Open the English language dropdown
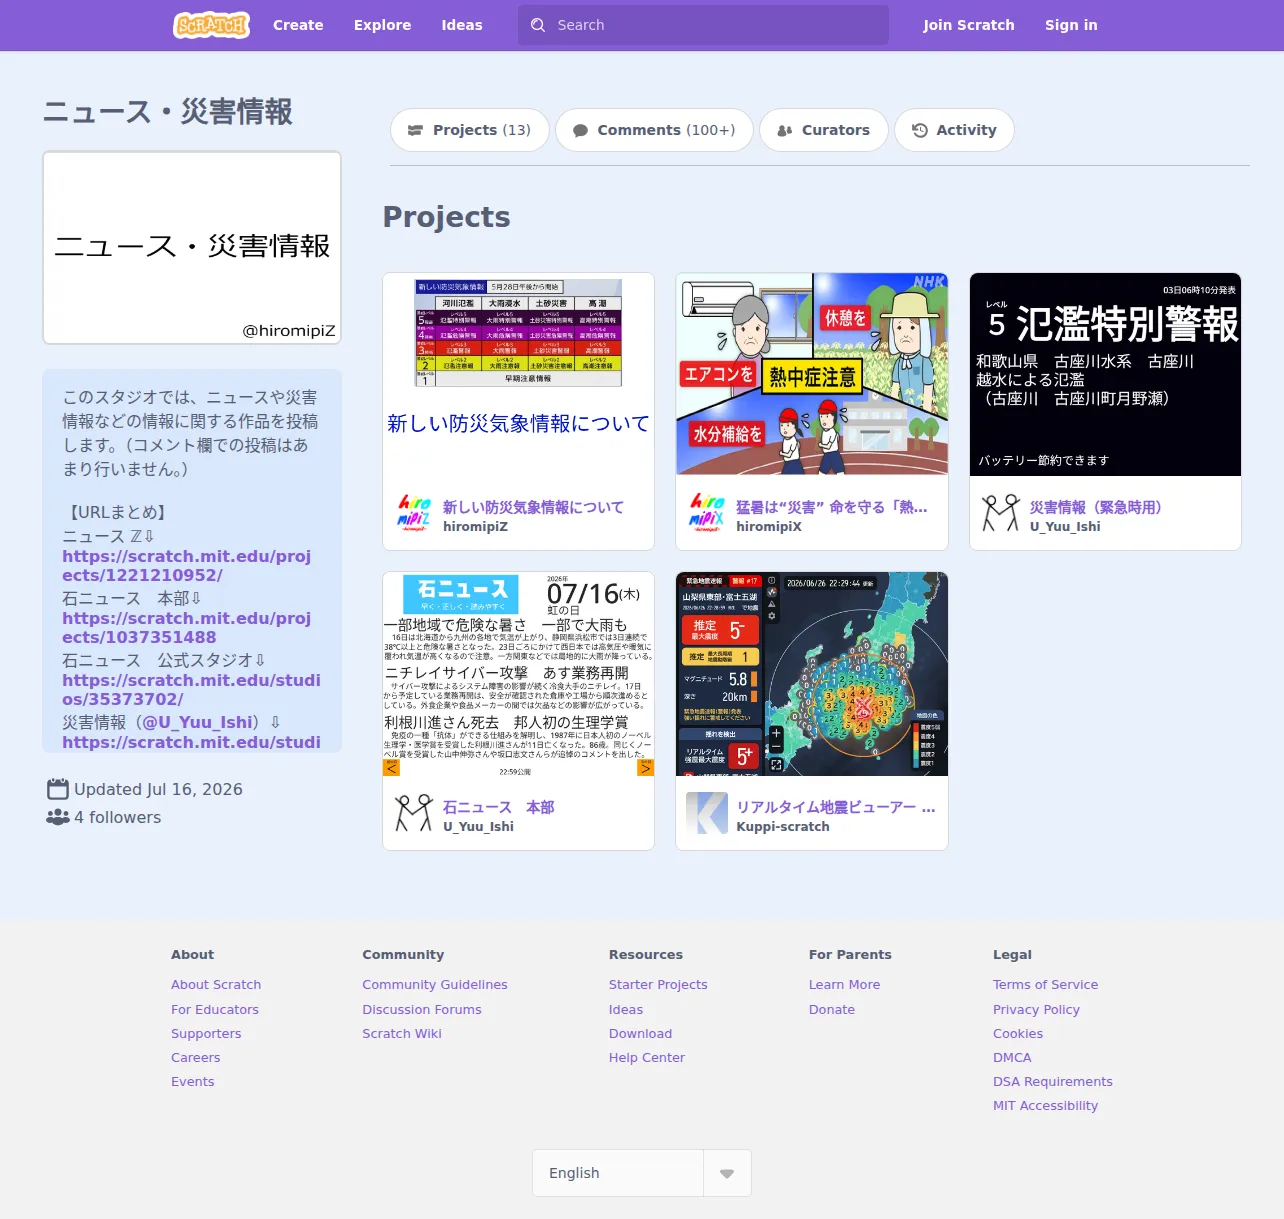1284x1219 pixels. (x=642, y=1173)
